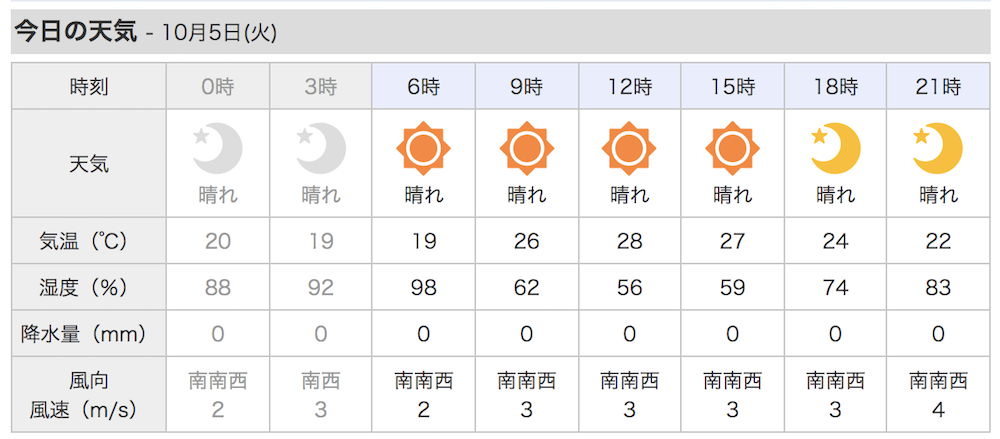Select the 6時 column header
The width and height of the screenshot is (1000, 439).
click(x=423, y=86)
